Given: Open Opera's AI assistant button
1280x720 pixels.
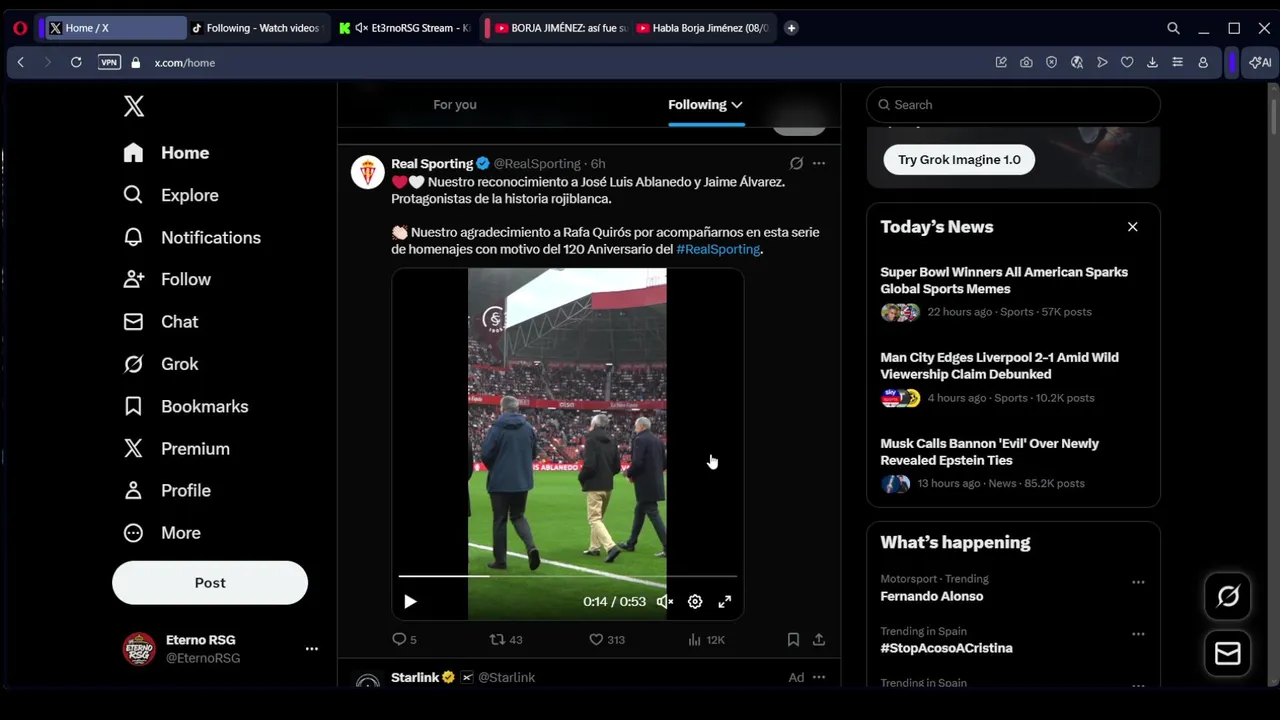Looking at the screenshot, I should [1260, 62].
